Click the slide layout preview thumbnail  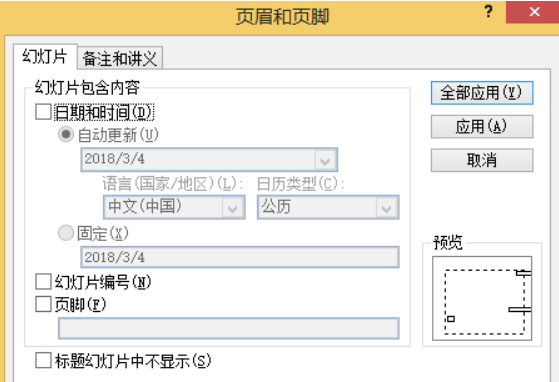[482, 298]
